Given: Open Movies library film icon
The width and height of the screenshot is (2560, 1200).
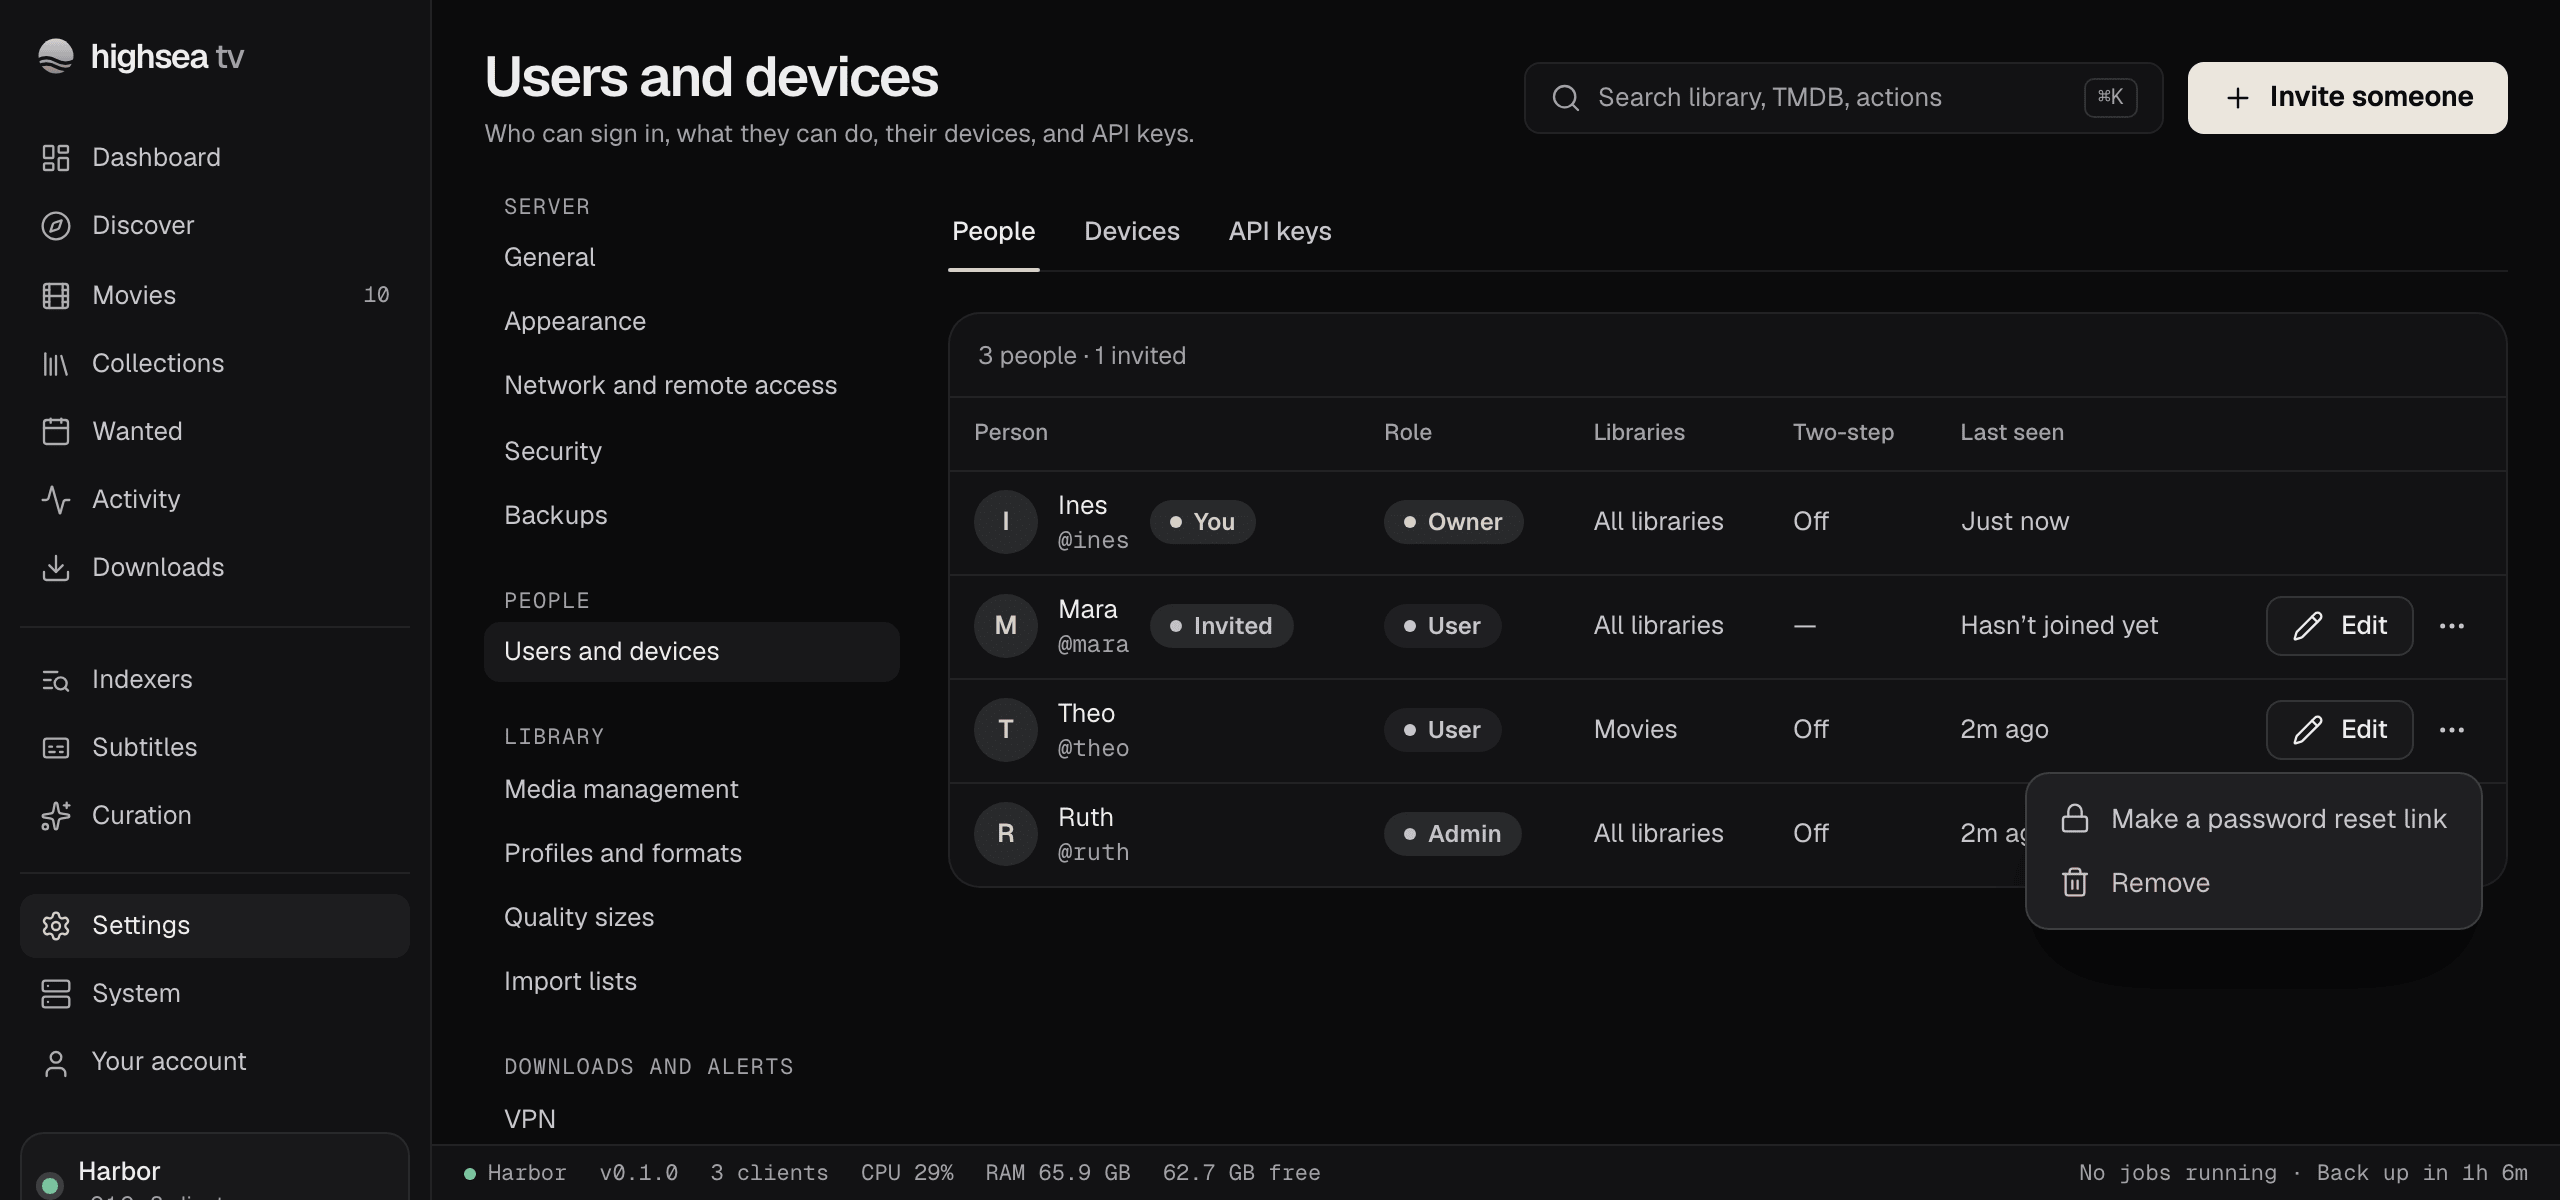Looking at the screenshot, I should (x=56, y=296).
